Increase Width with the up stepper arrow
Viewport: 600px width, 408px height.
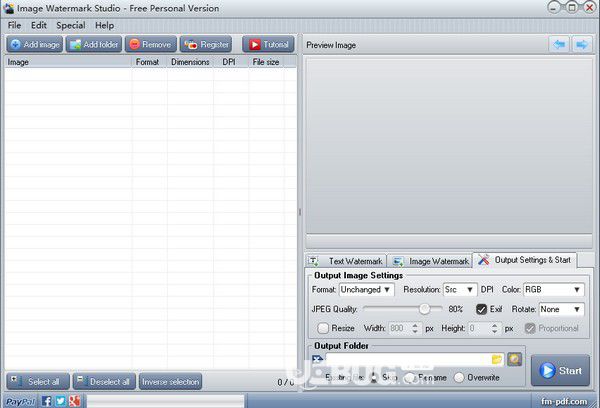tap(415, 325)
